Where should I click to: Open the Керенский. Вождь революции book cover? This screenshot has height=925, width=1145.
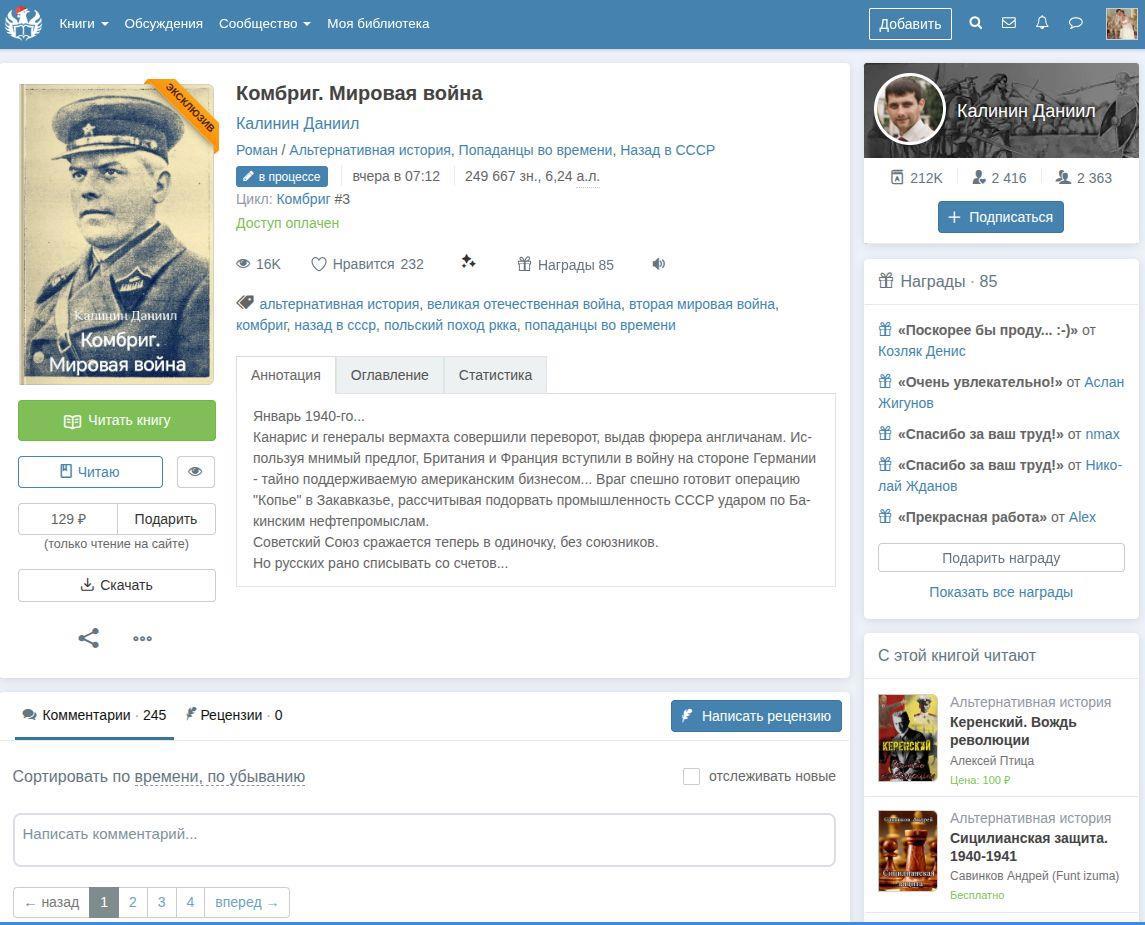tap(908, 737)
